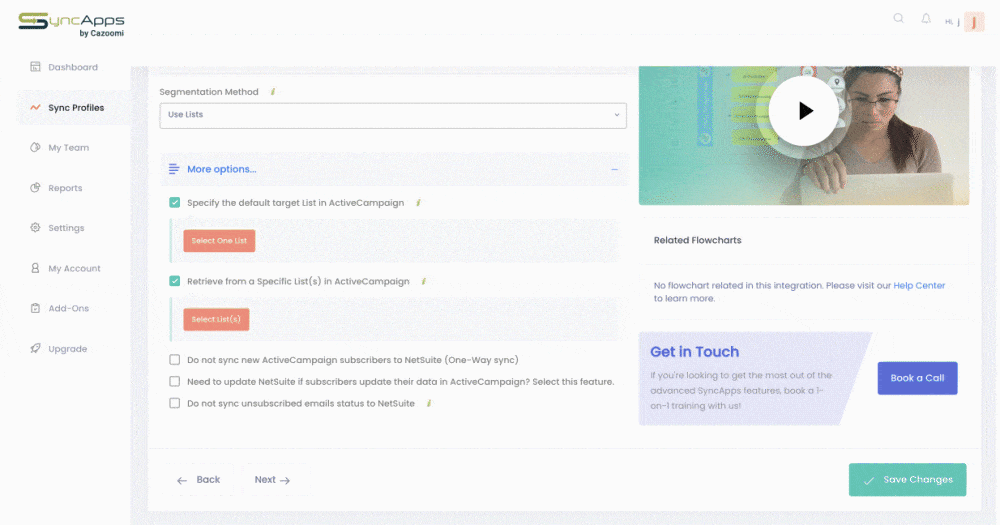Viewport: 1000px width, 525px height.
Task: Click the Add-Ons clipboard icon
Action: [x=35, y=308]
